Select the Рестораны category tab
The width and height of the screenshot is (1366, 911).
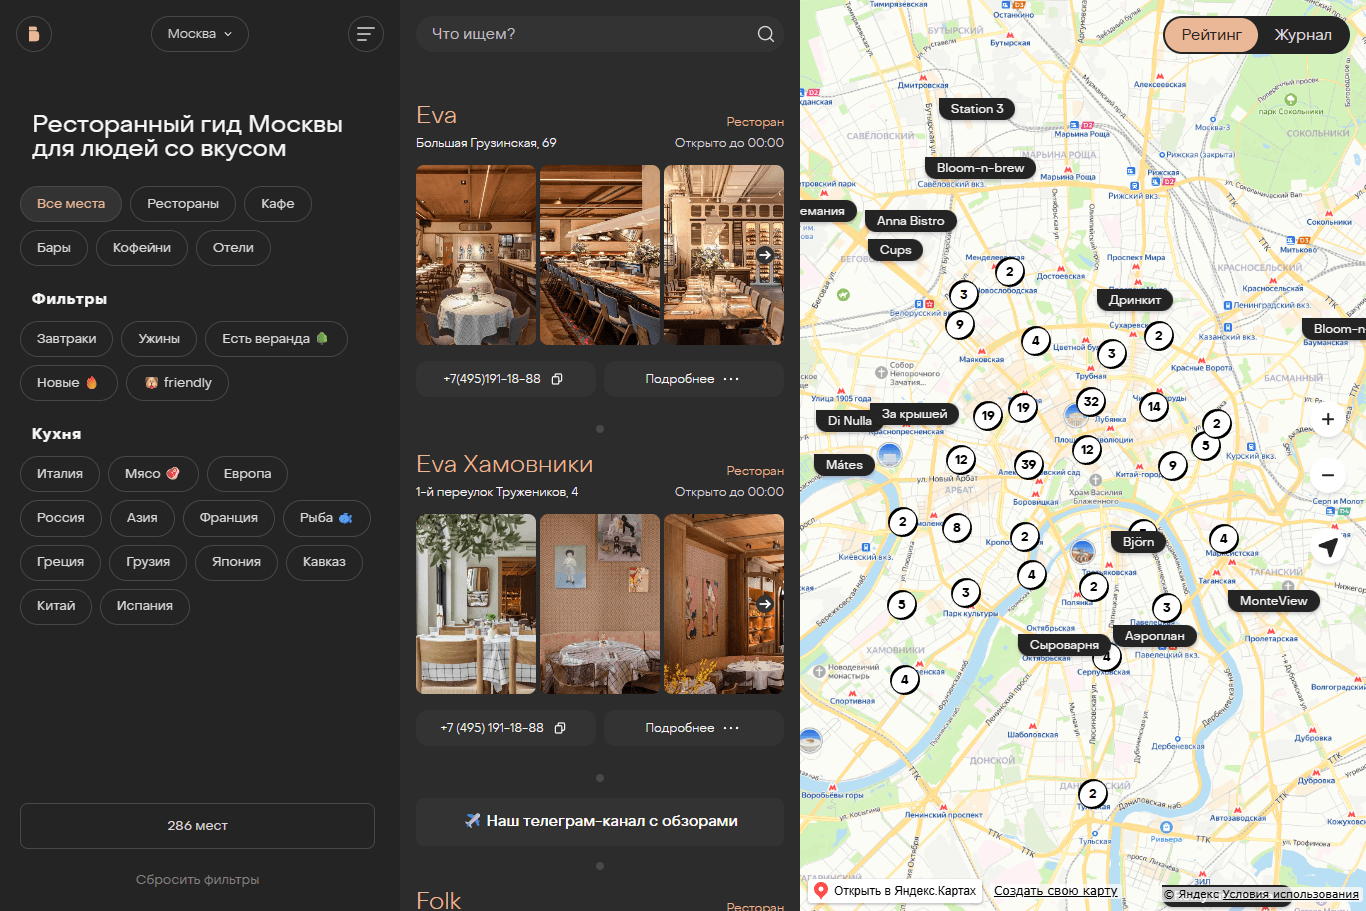coord(182,204)
